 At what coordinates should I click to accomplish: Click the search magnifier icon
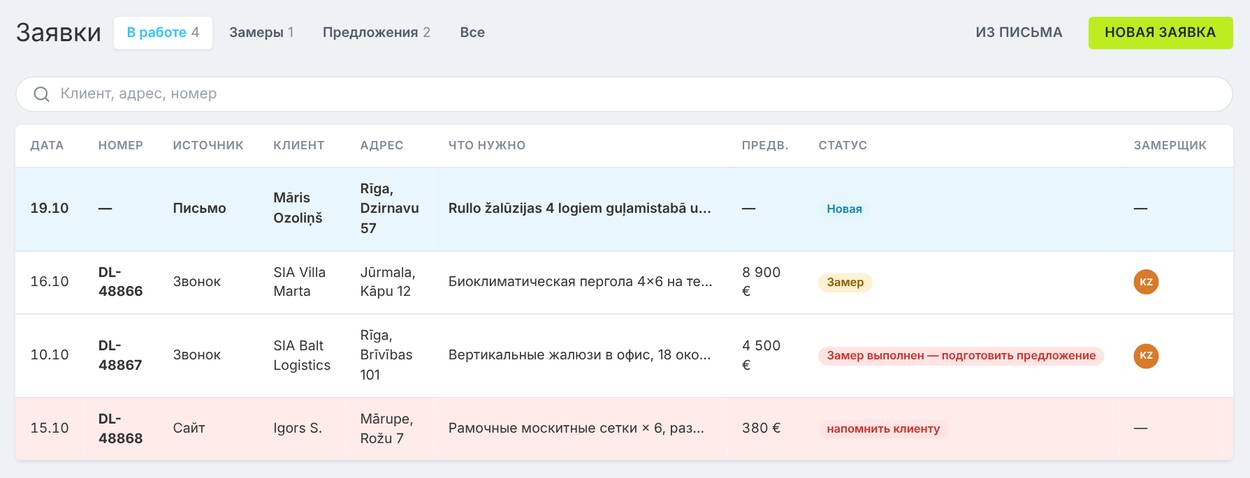click(41, 94)
